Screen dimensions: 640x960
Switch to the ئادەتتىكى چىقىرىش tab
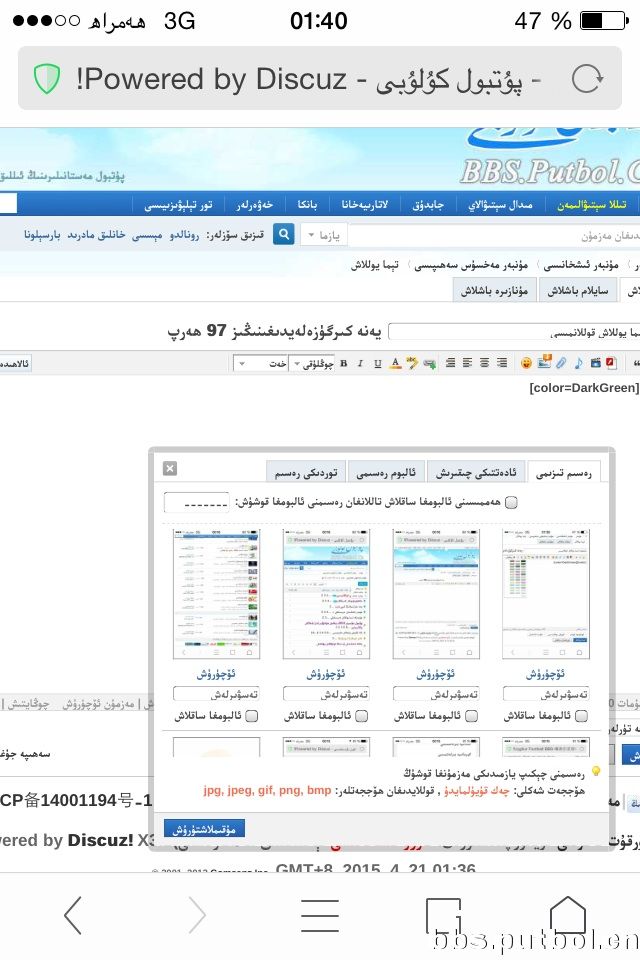point(476,473)
